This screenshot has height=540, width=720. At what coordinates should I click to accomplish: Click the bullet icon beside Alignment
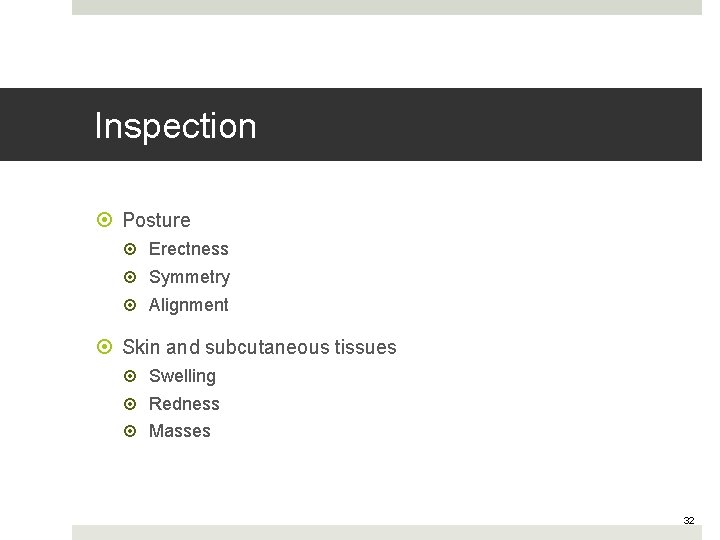tap(130, 305)
